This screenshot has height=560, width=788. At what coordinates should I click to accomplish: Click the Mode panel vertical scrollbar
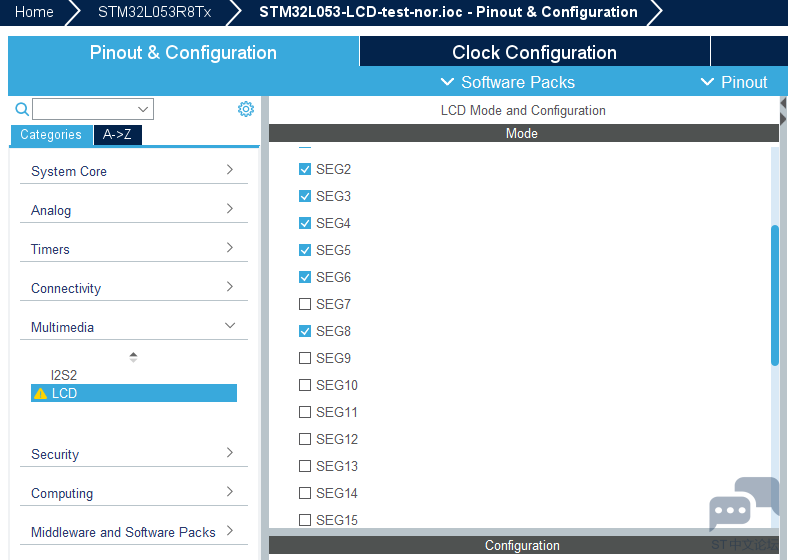point(775,295)
